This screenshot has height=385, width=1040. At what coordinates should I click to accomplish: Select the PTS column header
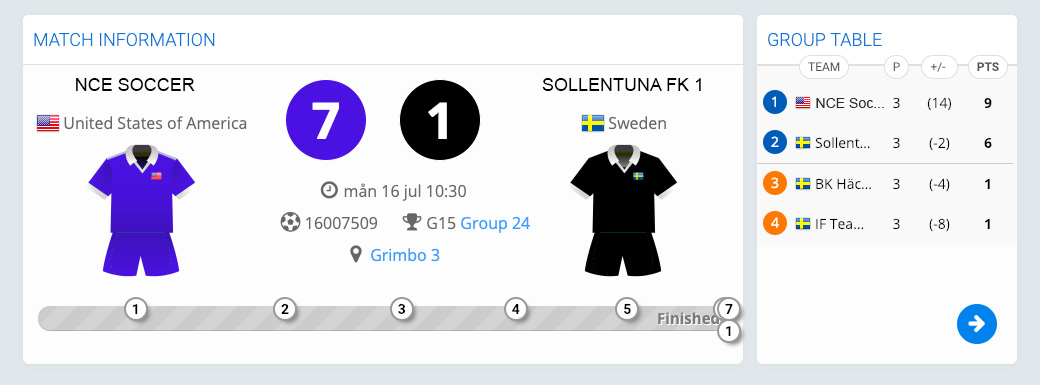pyautogui.click(x=988, y=67)
